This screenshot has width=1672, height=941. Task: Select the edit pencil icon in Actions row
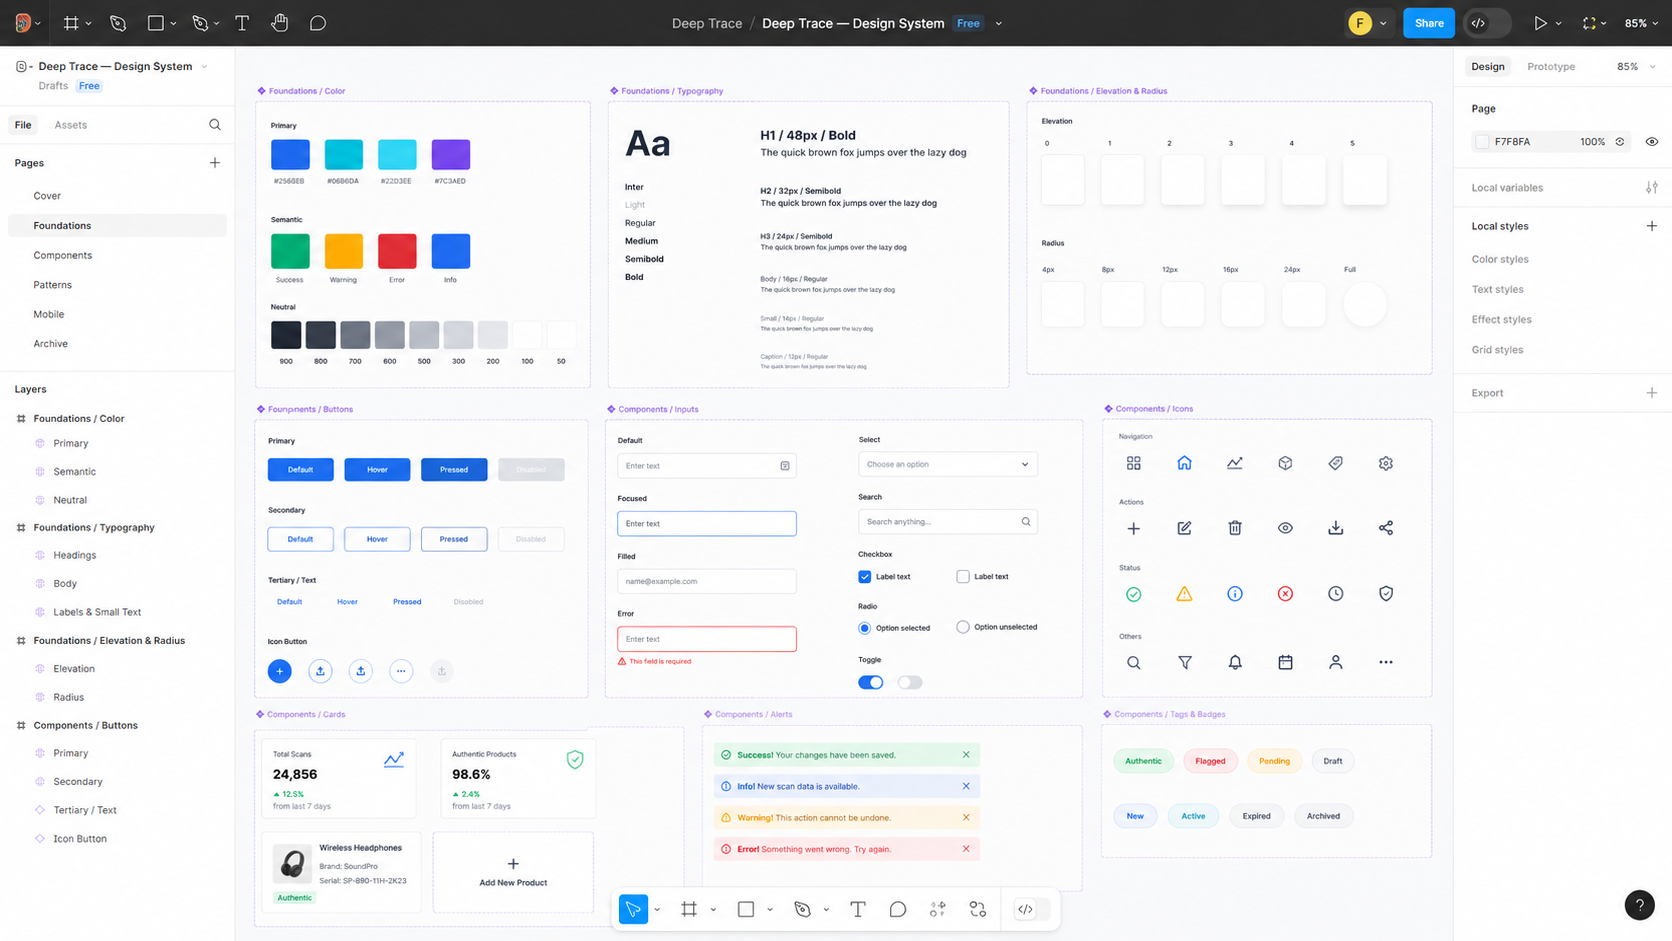pyautogui.click(x=1184, y=528)
